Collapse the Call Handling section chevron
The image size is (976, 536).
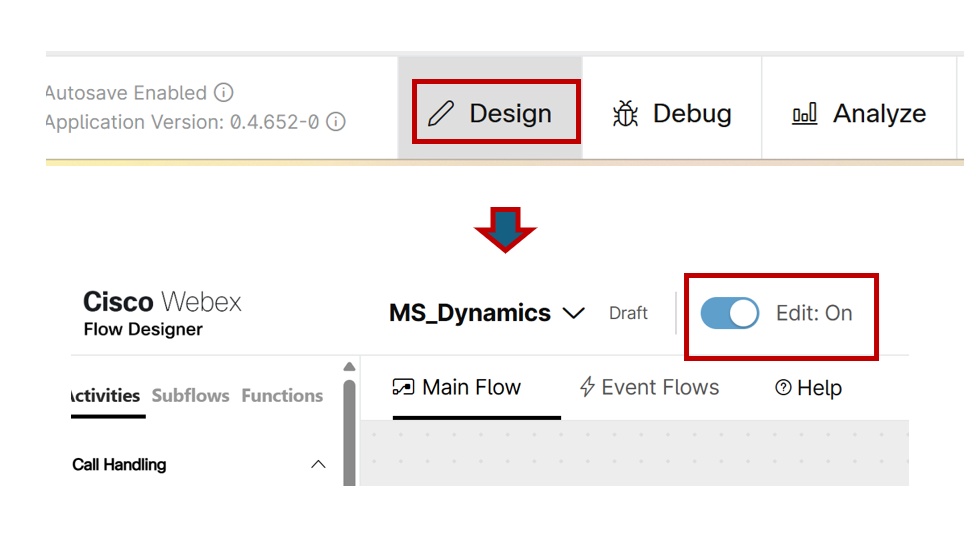(x=318, y=464)
